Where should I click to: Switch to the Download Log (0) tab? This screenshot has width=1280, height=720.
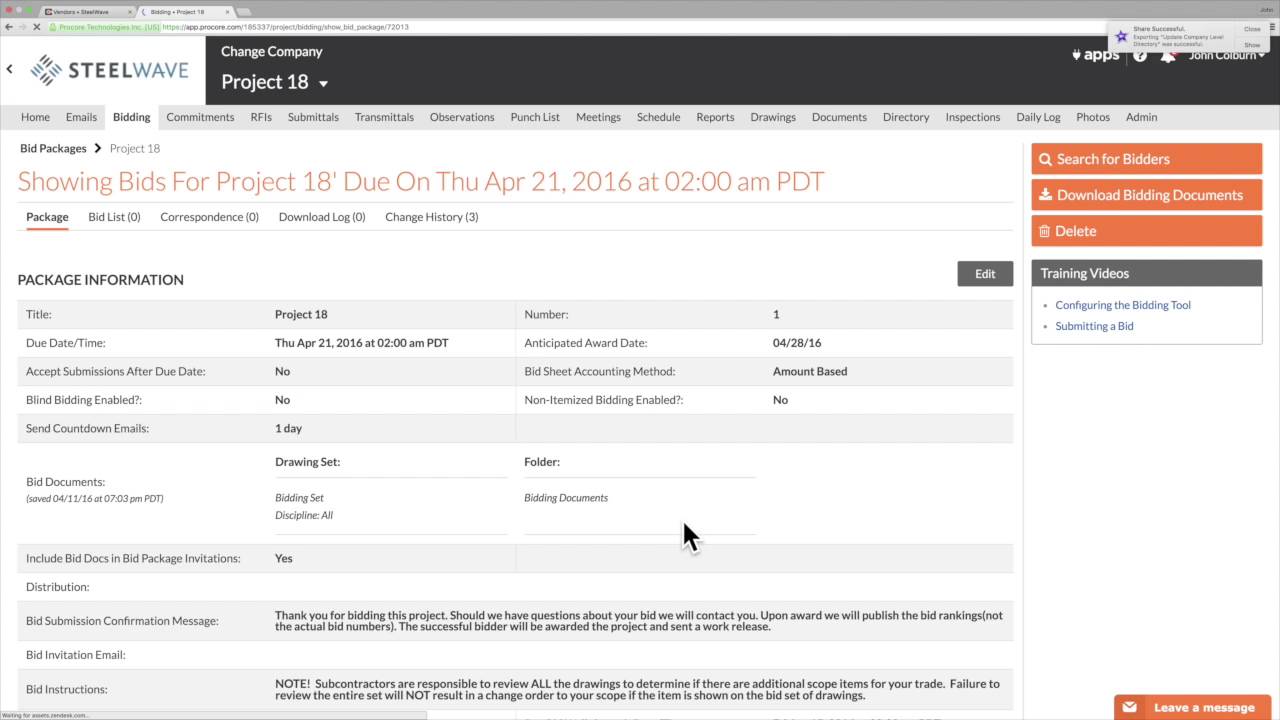tap(322, 217)
